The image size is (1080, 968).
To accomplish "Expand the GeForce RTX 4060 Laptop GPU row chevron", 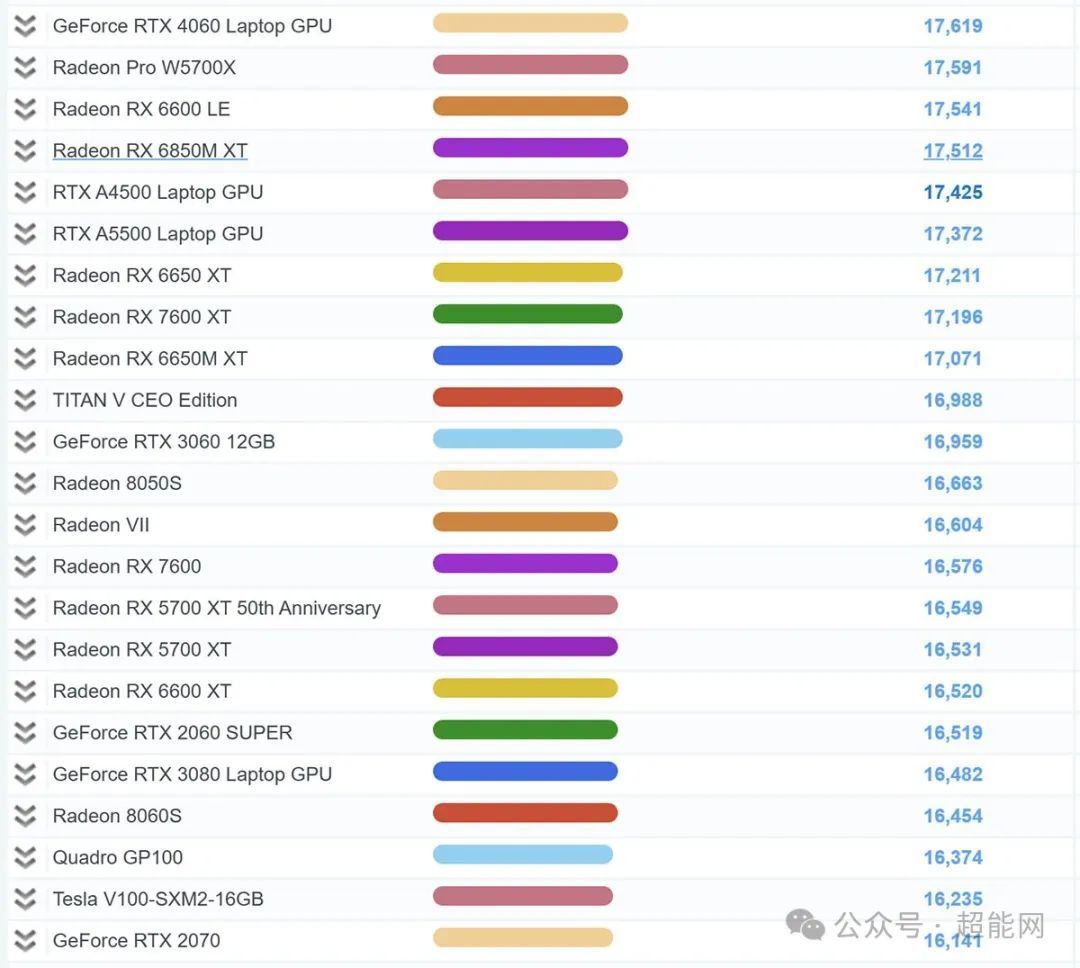I will click(25, 26).
